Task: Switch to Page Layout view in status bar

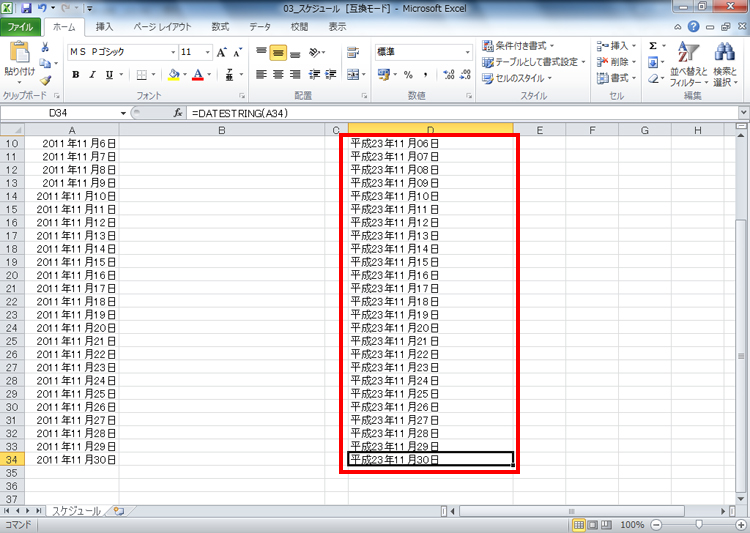Action: tap(593, 525)
